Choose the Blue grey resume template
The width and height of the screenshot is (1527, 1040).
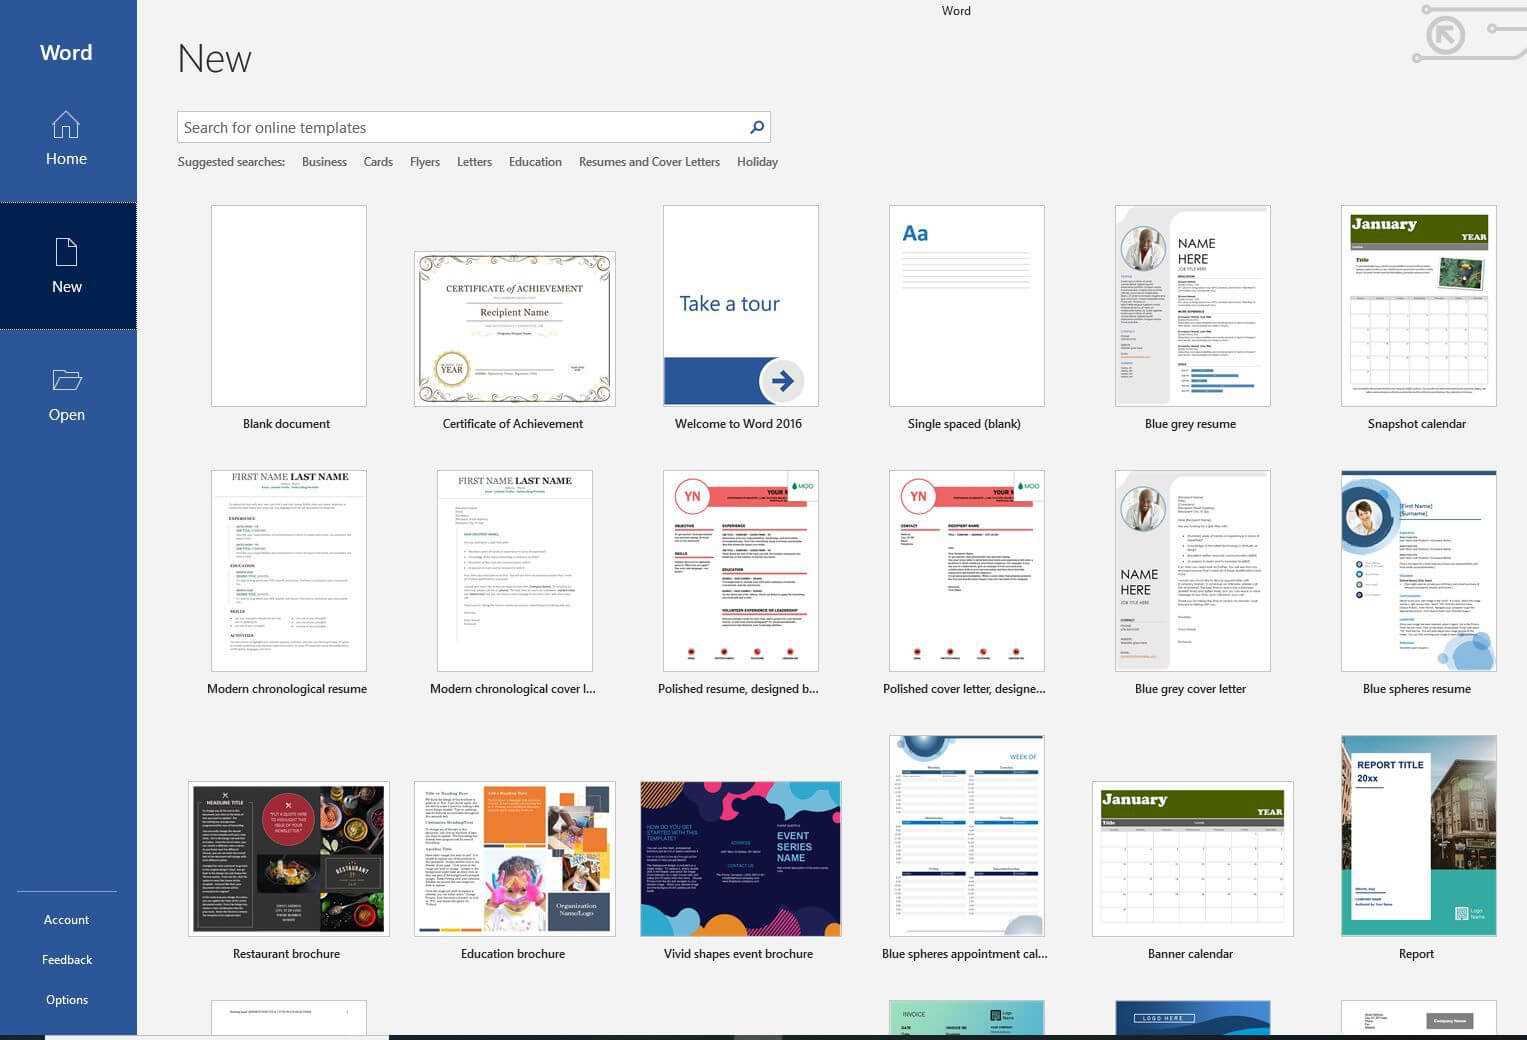click(x=1192, y=306)
